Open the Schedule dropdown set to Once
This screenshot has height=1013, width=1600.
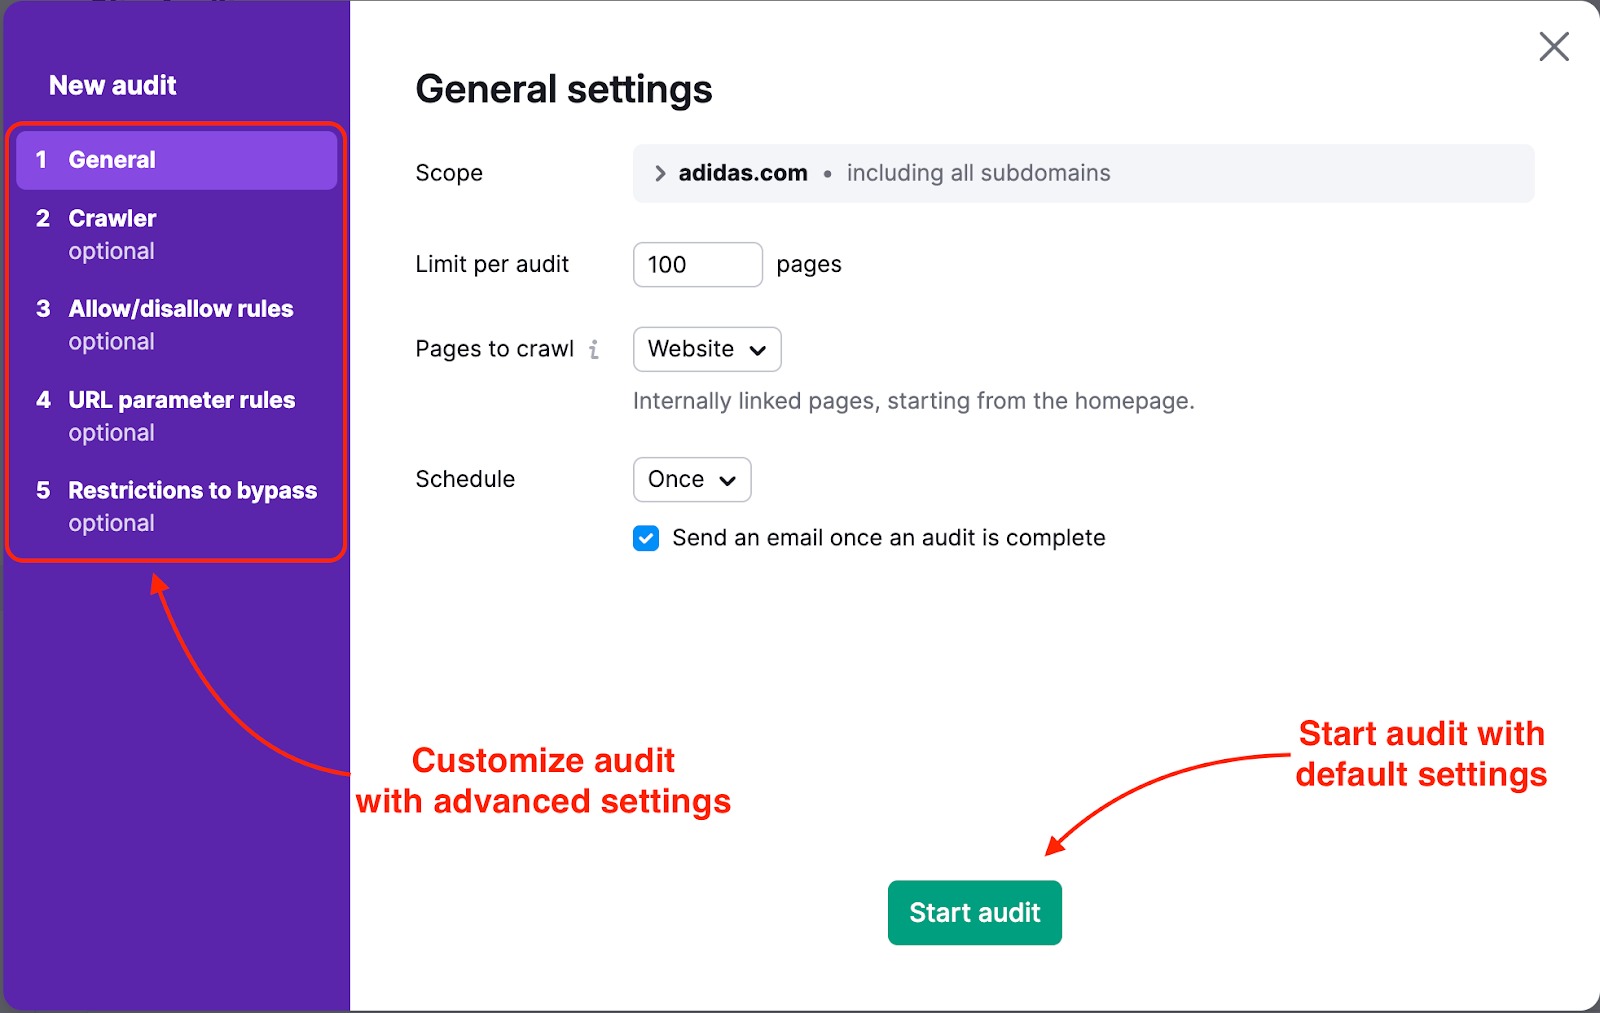coord(691,479)
